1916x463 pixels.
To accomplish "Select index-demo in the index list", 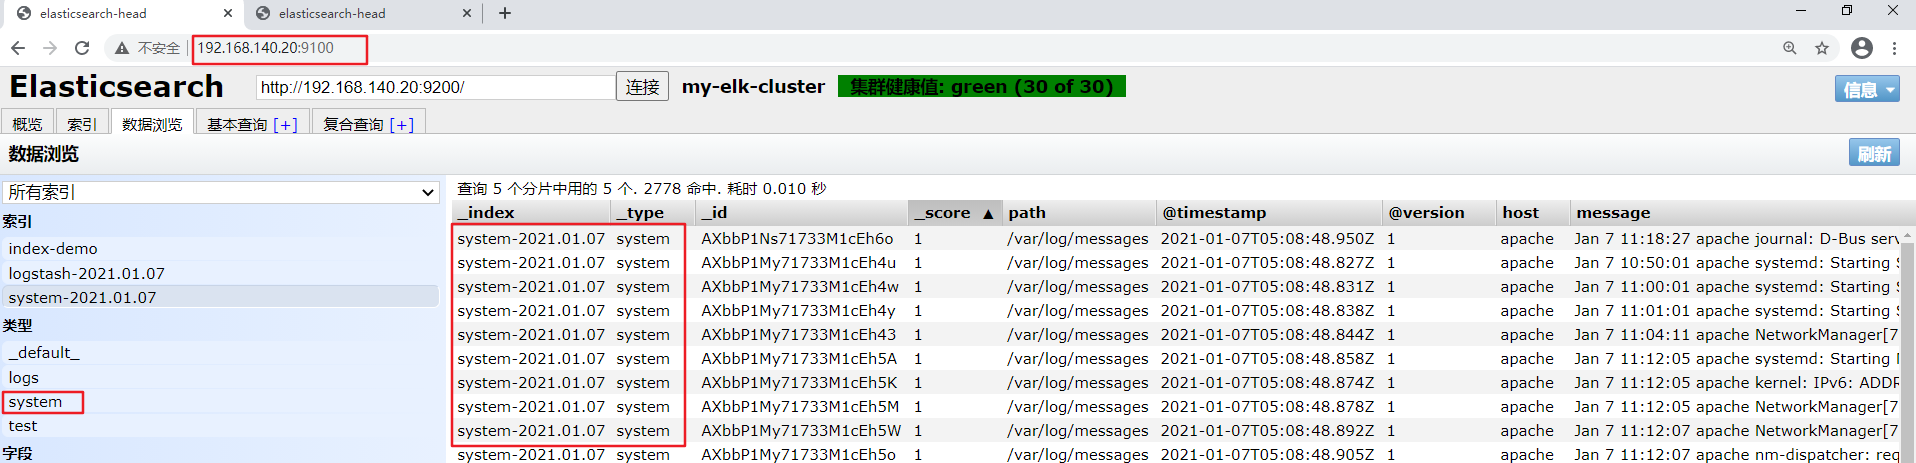I will [221, 248].
